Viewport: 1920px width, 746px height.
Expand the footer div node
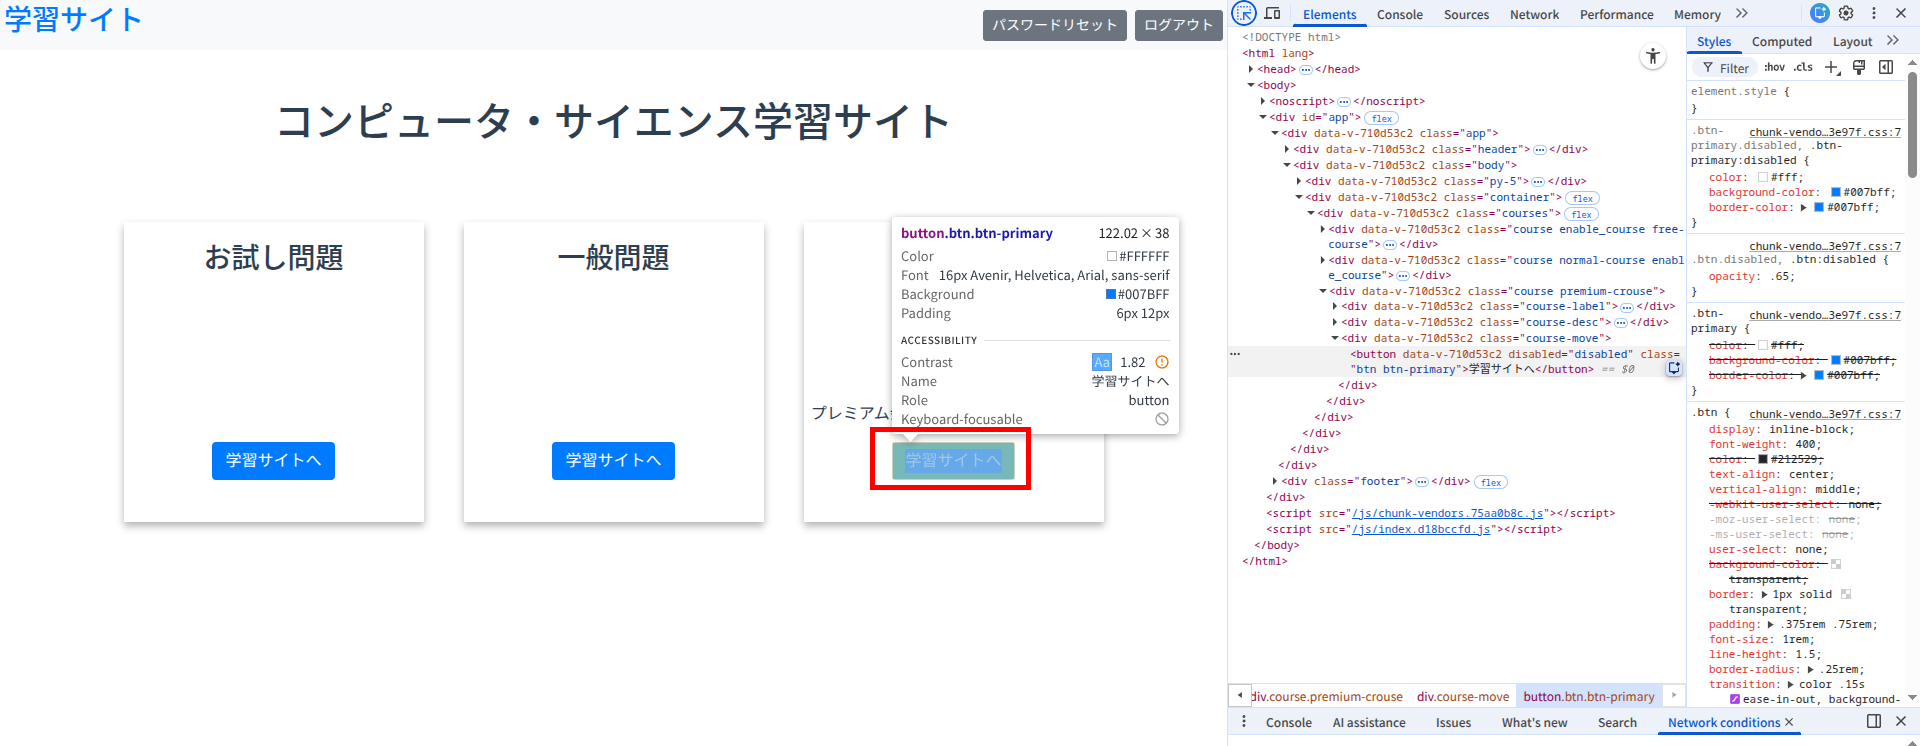click(x=1275, y=481)
